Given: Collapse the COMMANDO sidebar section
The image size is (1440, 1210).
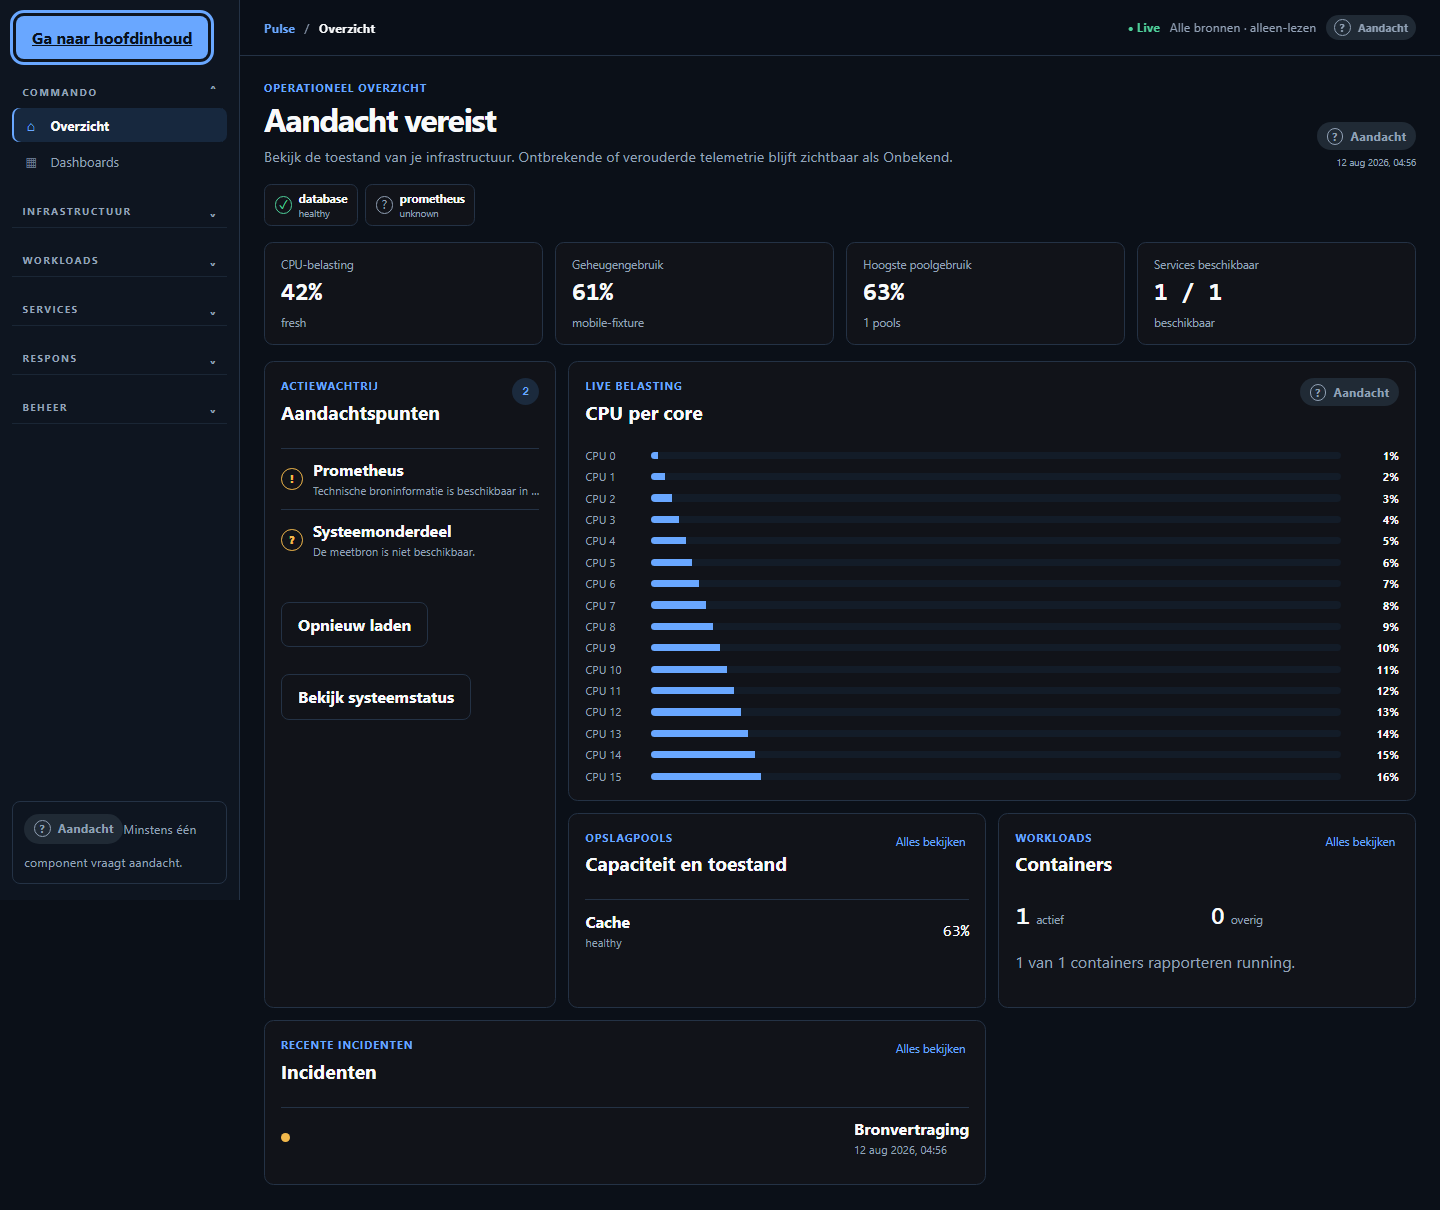Looking at the screenshot, I should [119, 92].
